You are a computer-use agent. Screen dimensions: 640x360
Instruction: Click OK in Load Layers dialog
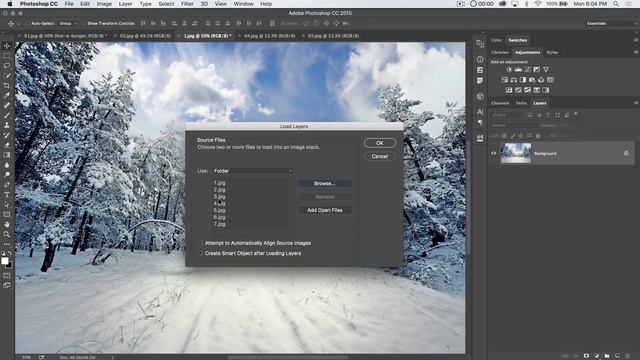[380, 143]
